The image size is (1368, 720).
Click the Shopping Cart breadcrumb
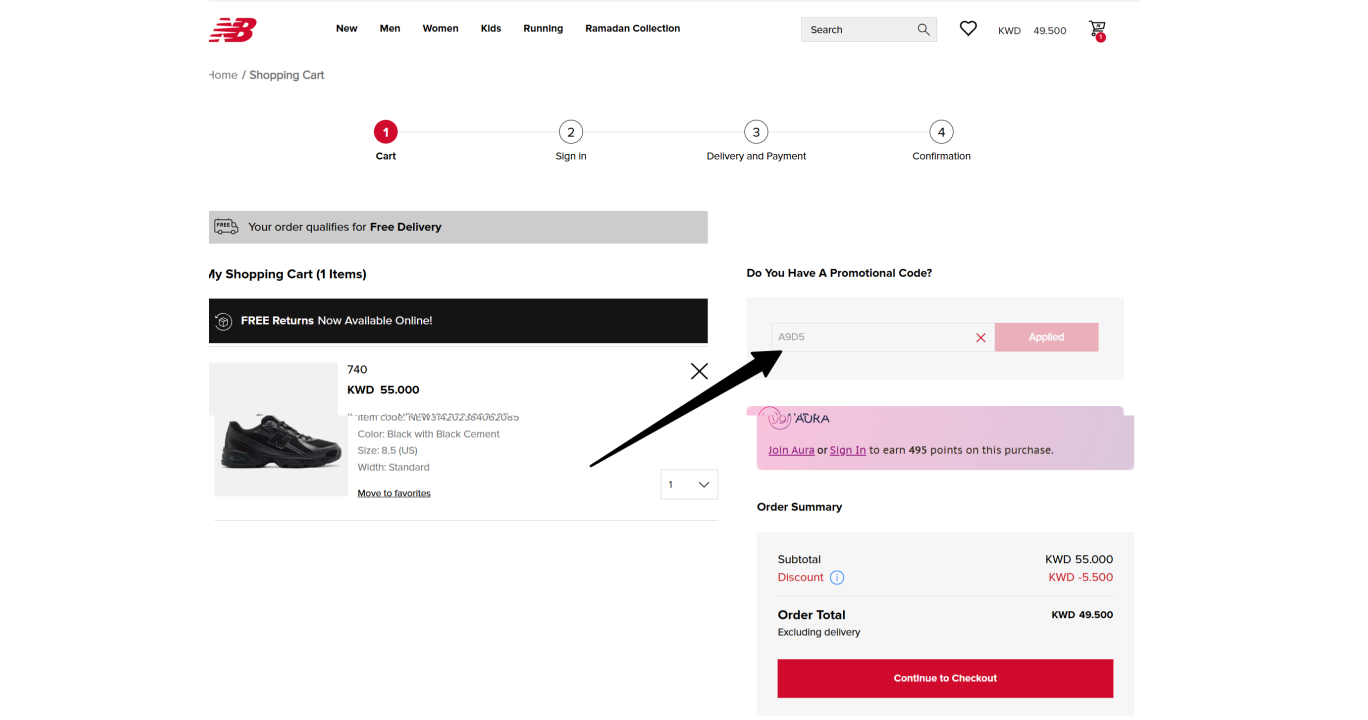[x=287, y=75]
